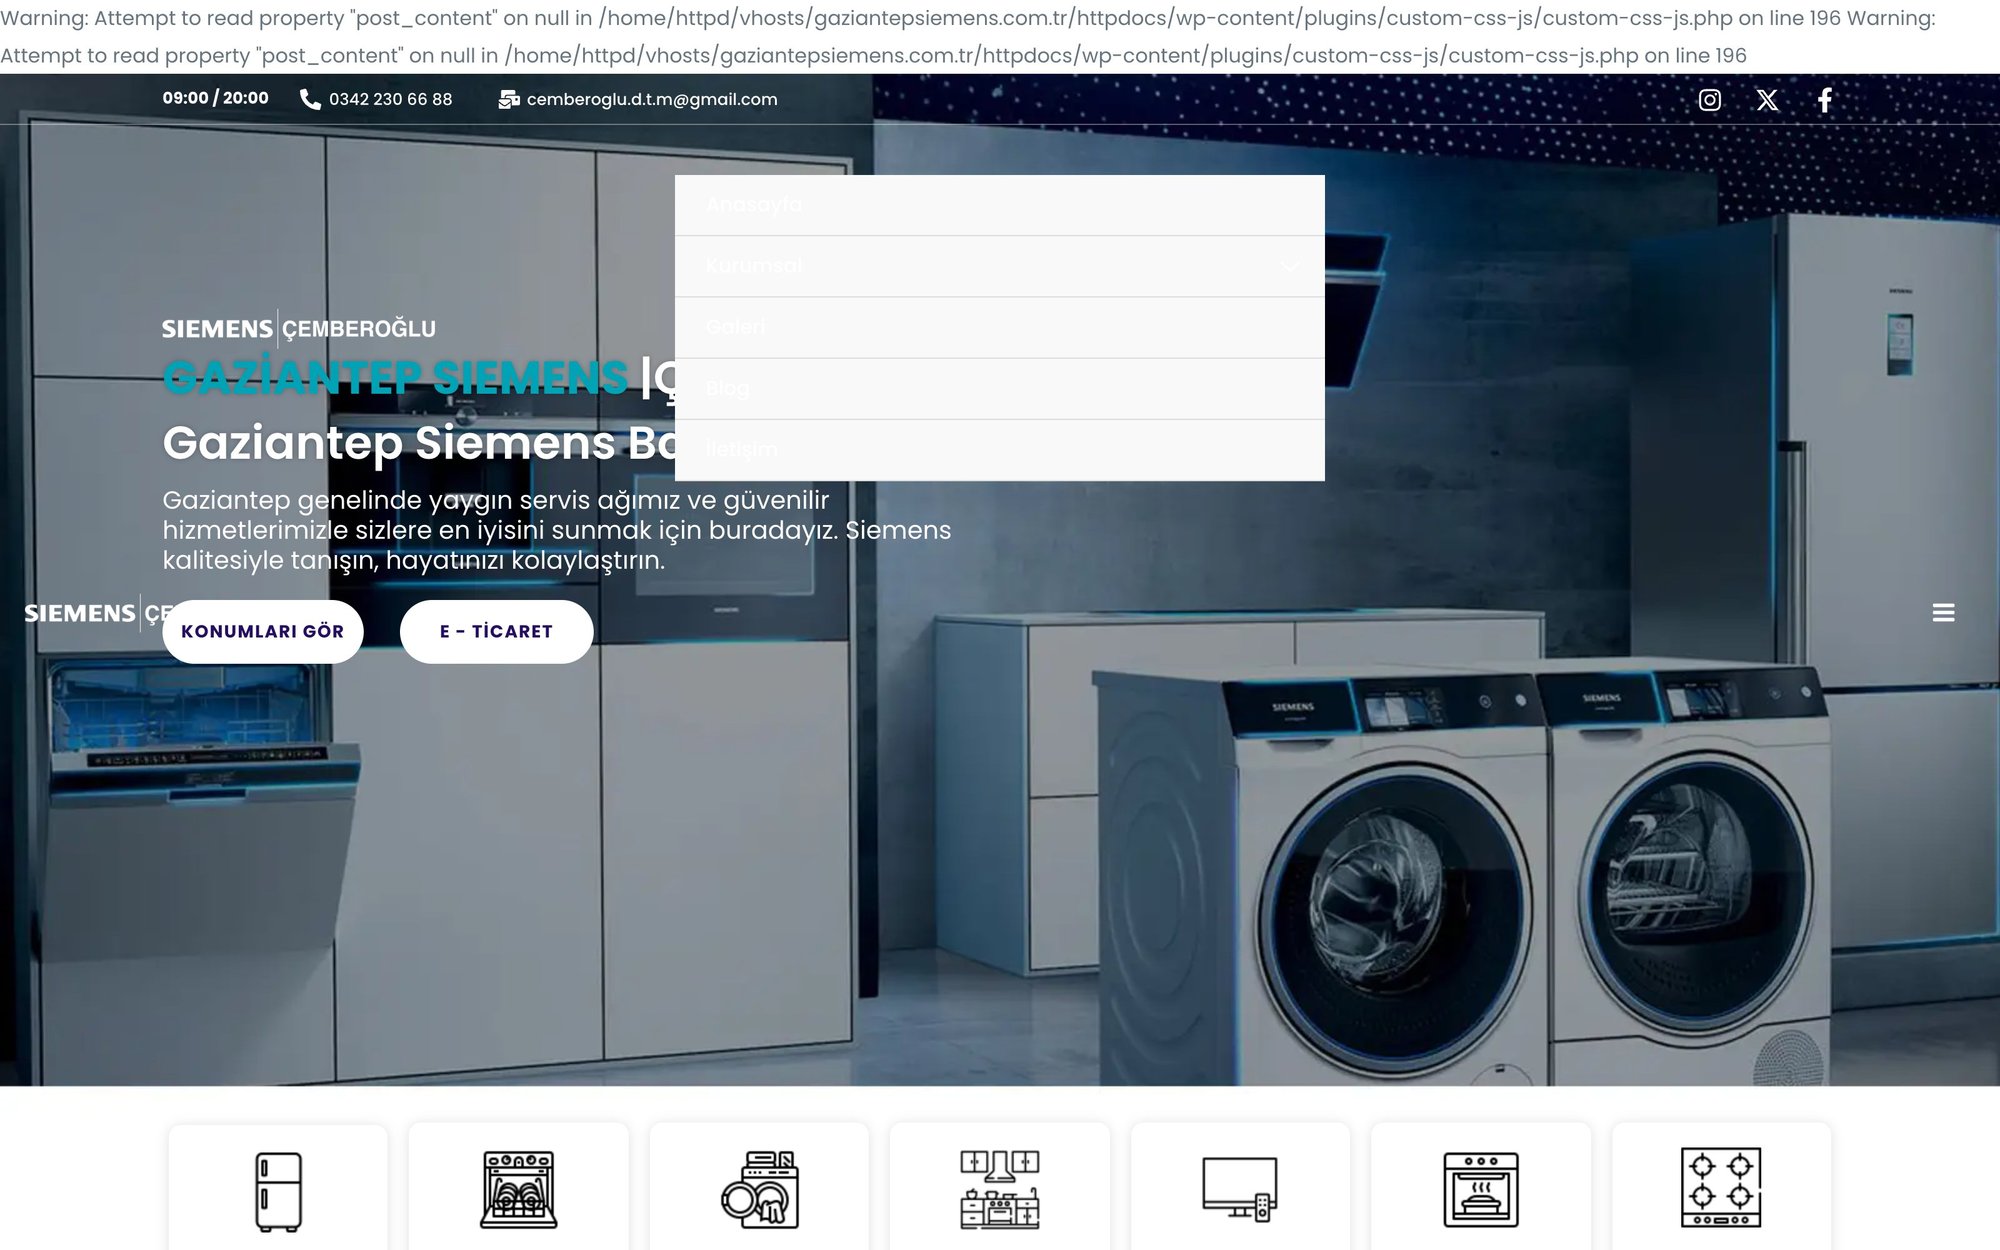Open the Instagram profile icon
Screen dimensions: 2000x1250
click(x=1710, y=100)
